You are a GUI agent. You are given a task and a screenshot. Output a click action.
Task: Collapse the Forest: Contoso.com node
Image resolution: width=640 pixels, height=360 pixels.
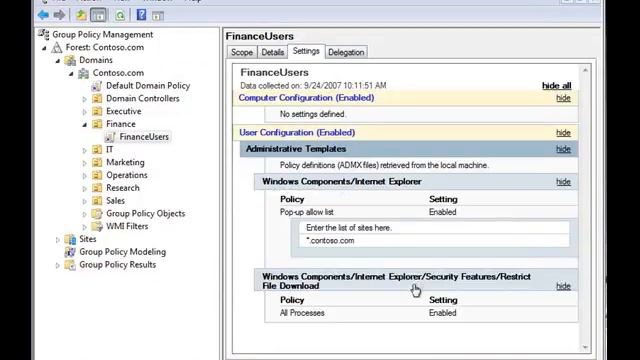coord(44,48)
